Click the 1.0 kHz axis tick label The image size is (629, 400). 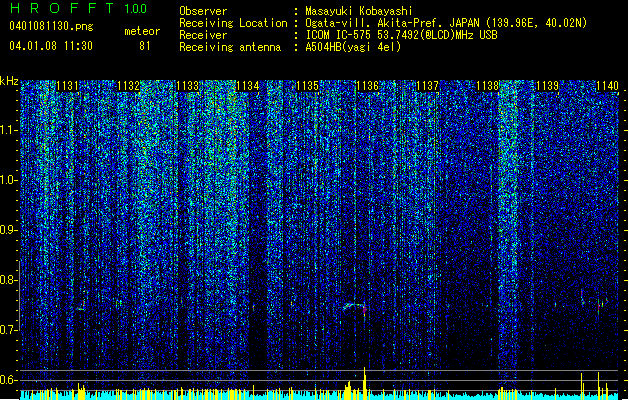[8, 180]
